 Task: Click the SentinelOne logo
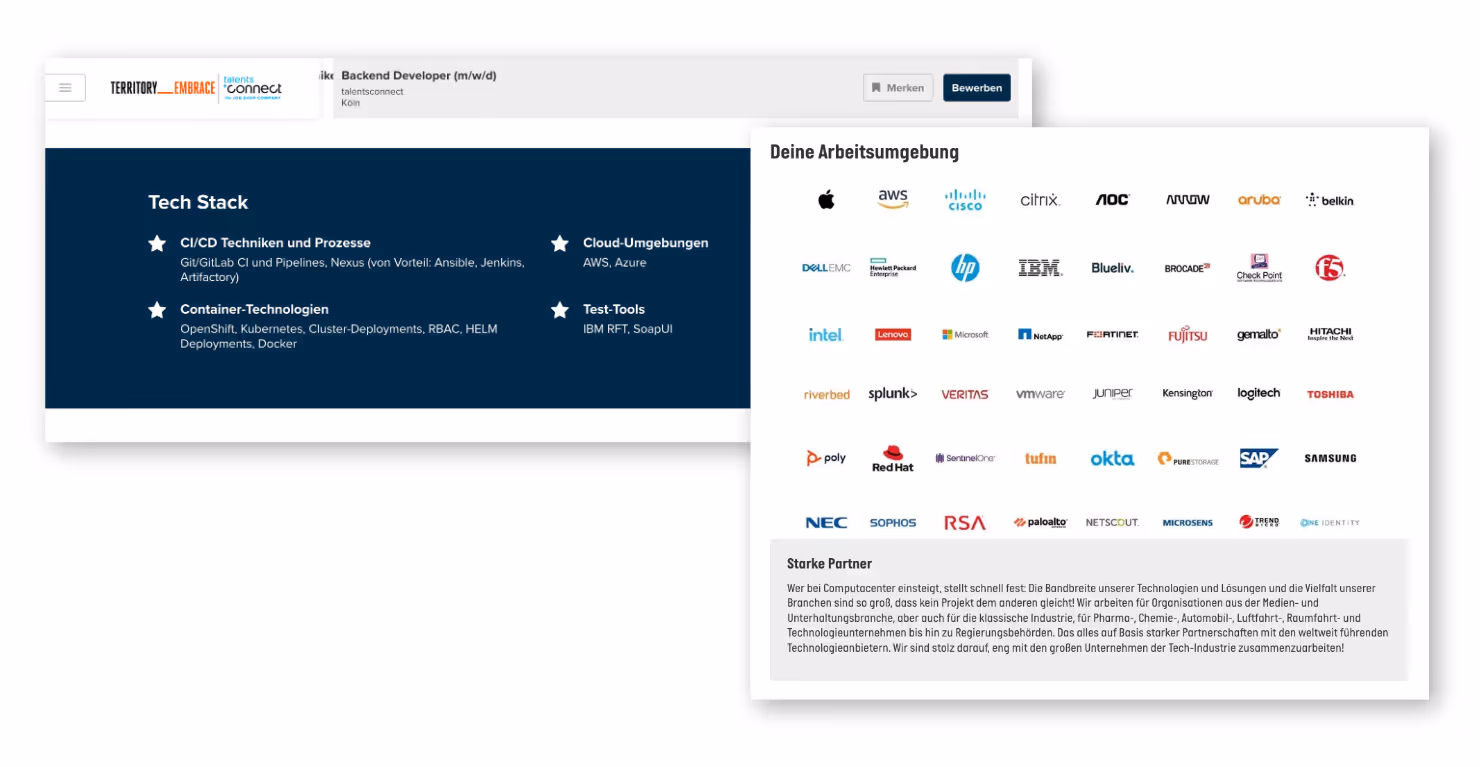coord(965,458)
